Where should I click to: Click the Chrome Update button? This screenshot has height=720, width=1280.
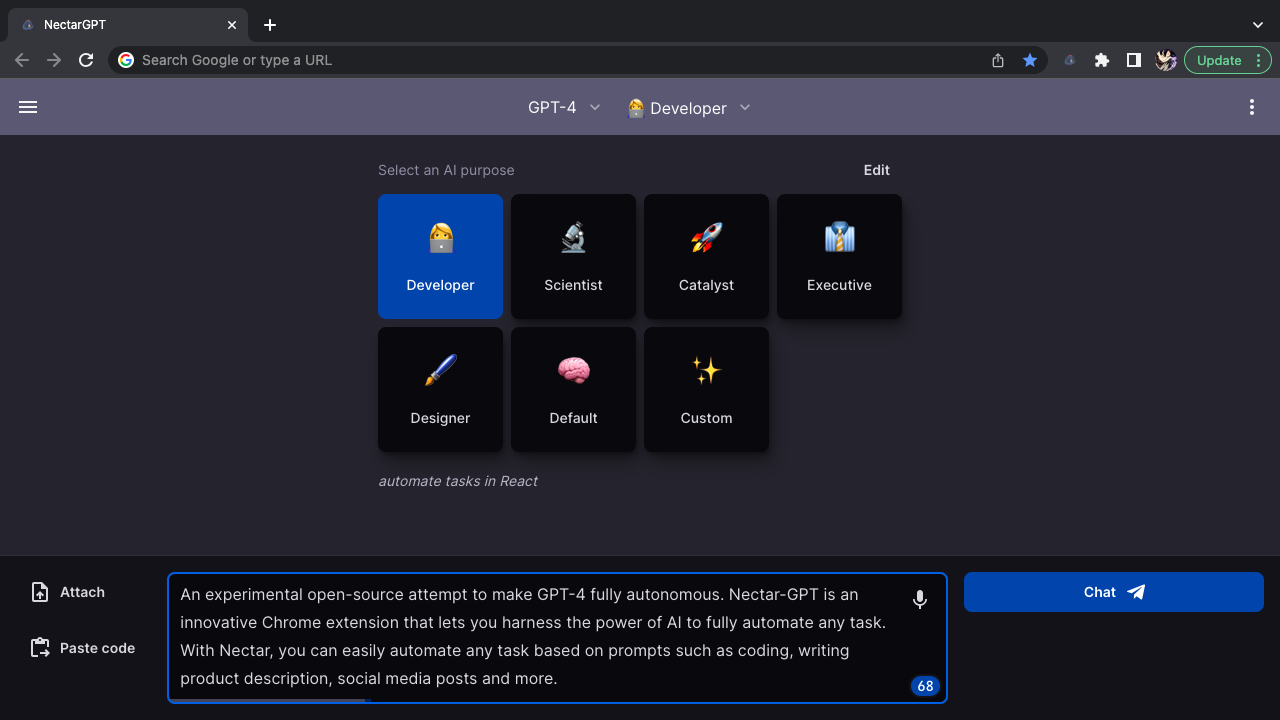coord(1228,60)
